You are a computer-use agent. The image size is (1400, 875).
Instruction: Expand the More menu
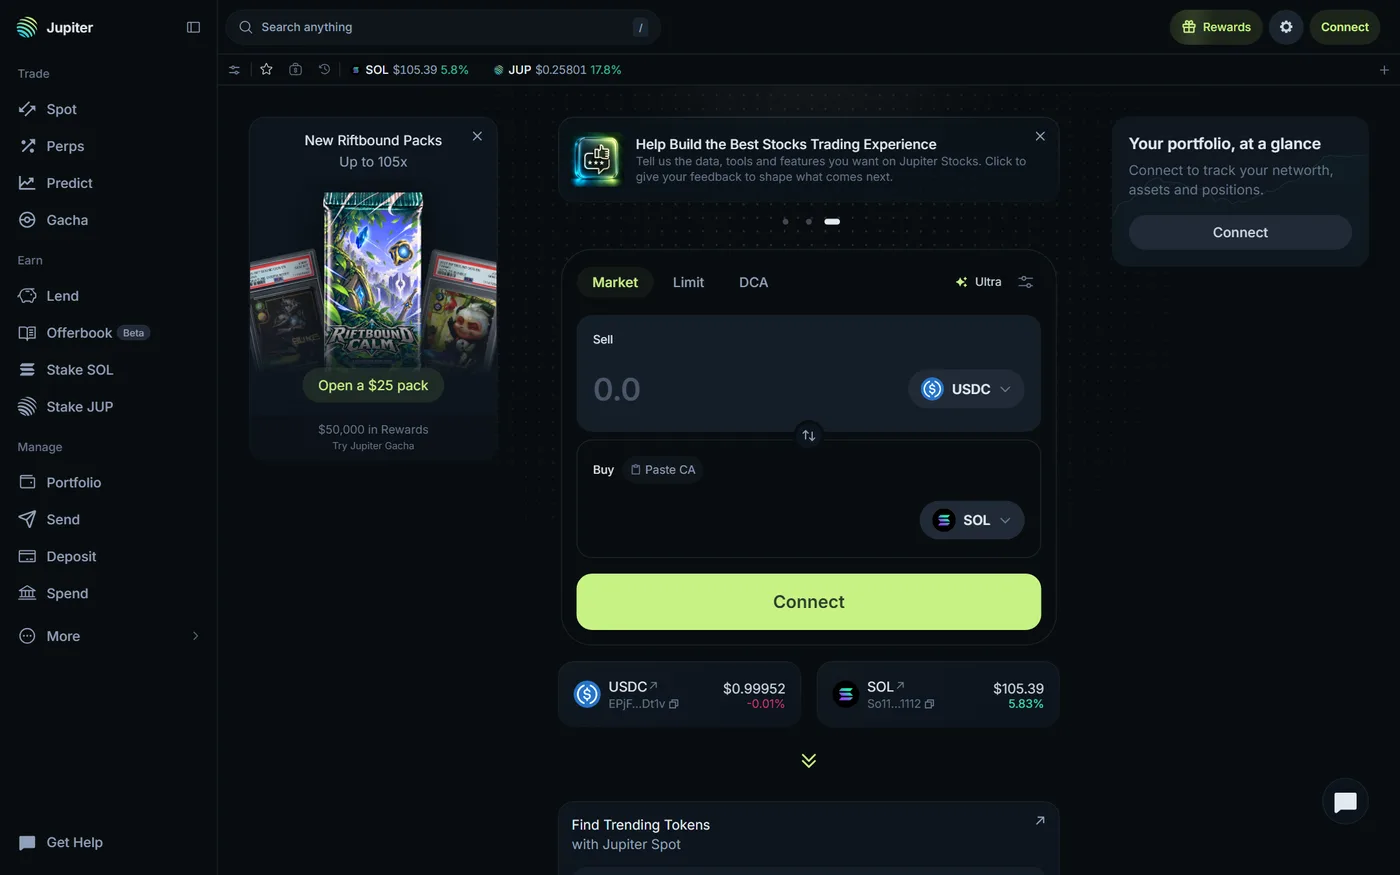(109, 636)
